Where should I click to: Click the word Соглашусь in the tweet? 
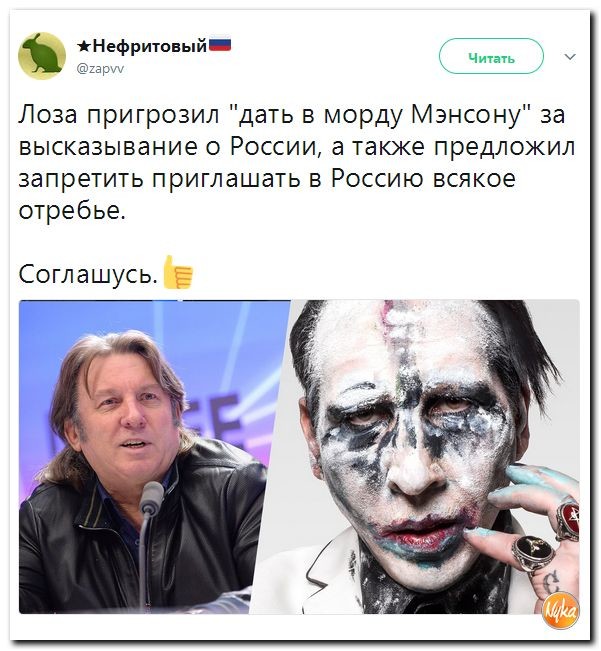tap(88, 274)
